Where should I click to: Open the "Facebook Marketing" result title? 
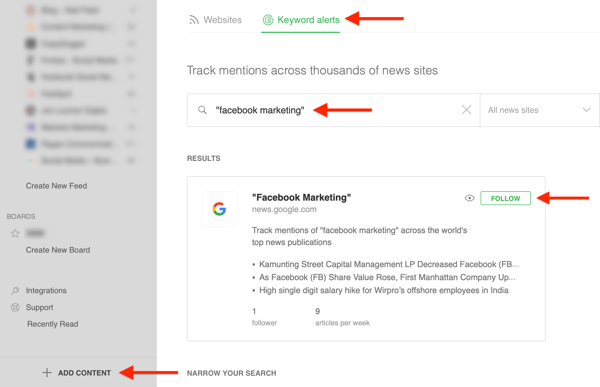tap(302, 198)
